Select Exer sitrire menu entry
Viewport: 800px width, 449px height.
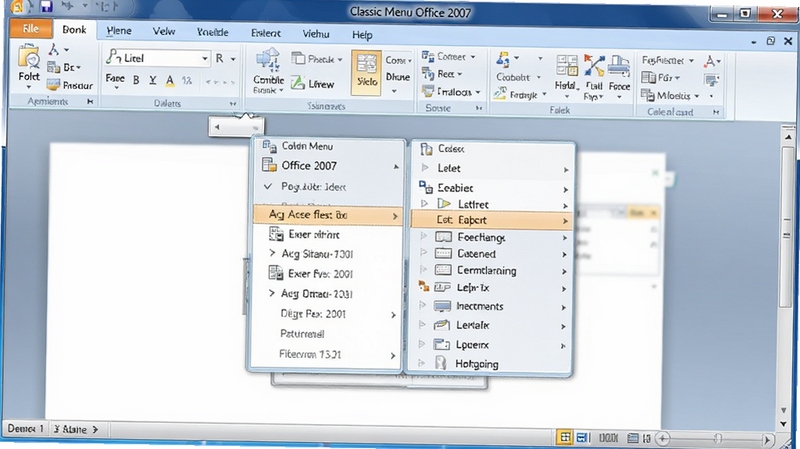point(327,234)
